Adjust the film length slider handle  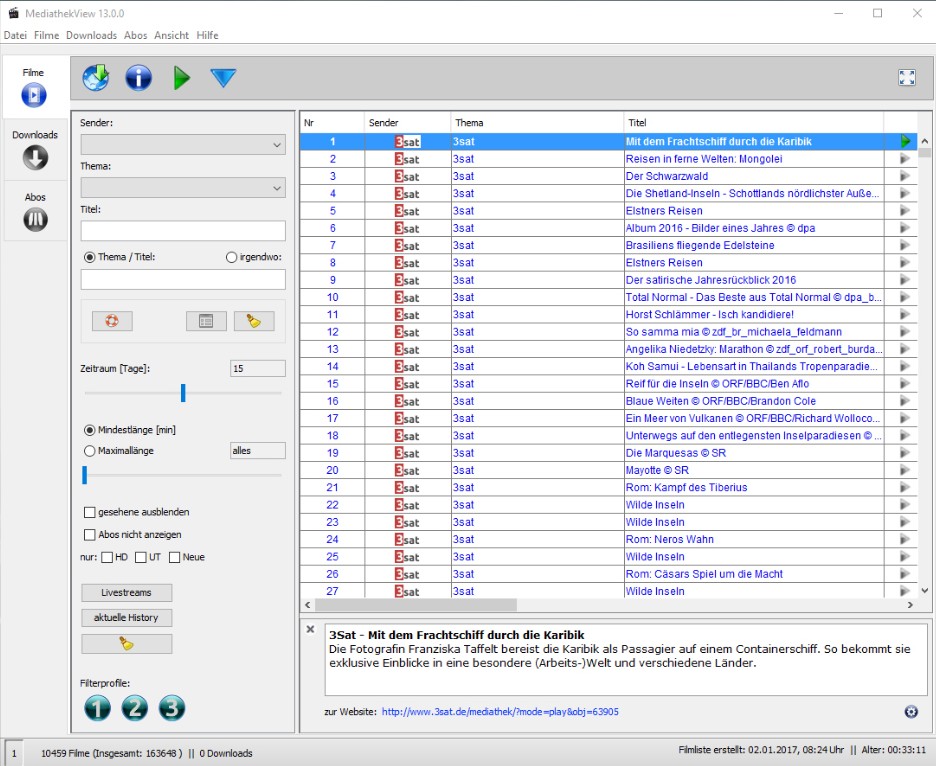coord(85,475)
